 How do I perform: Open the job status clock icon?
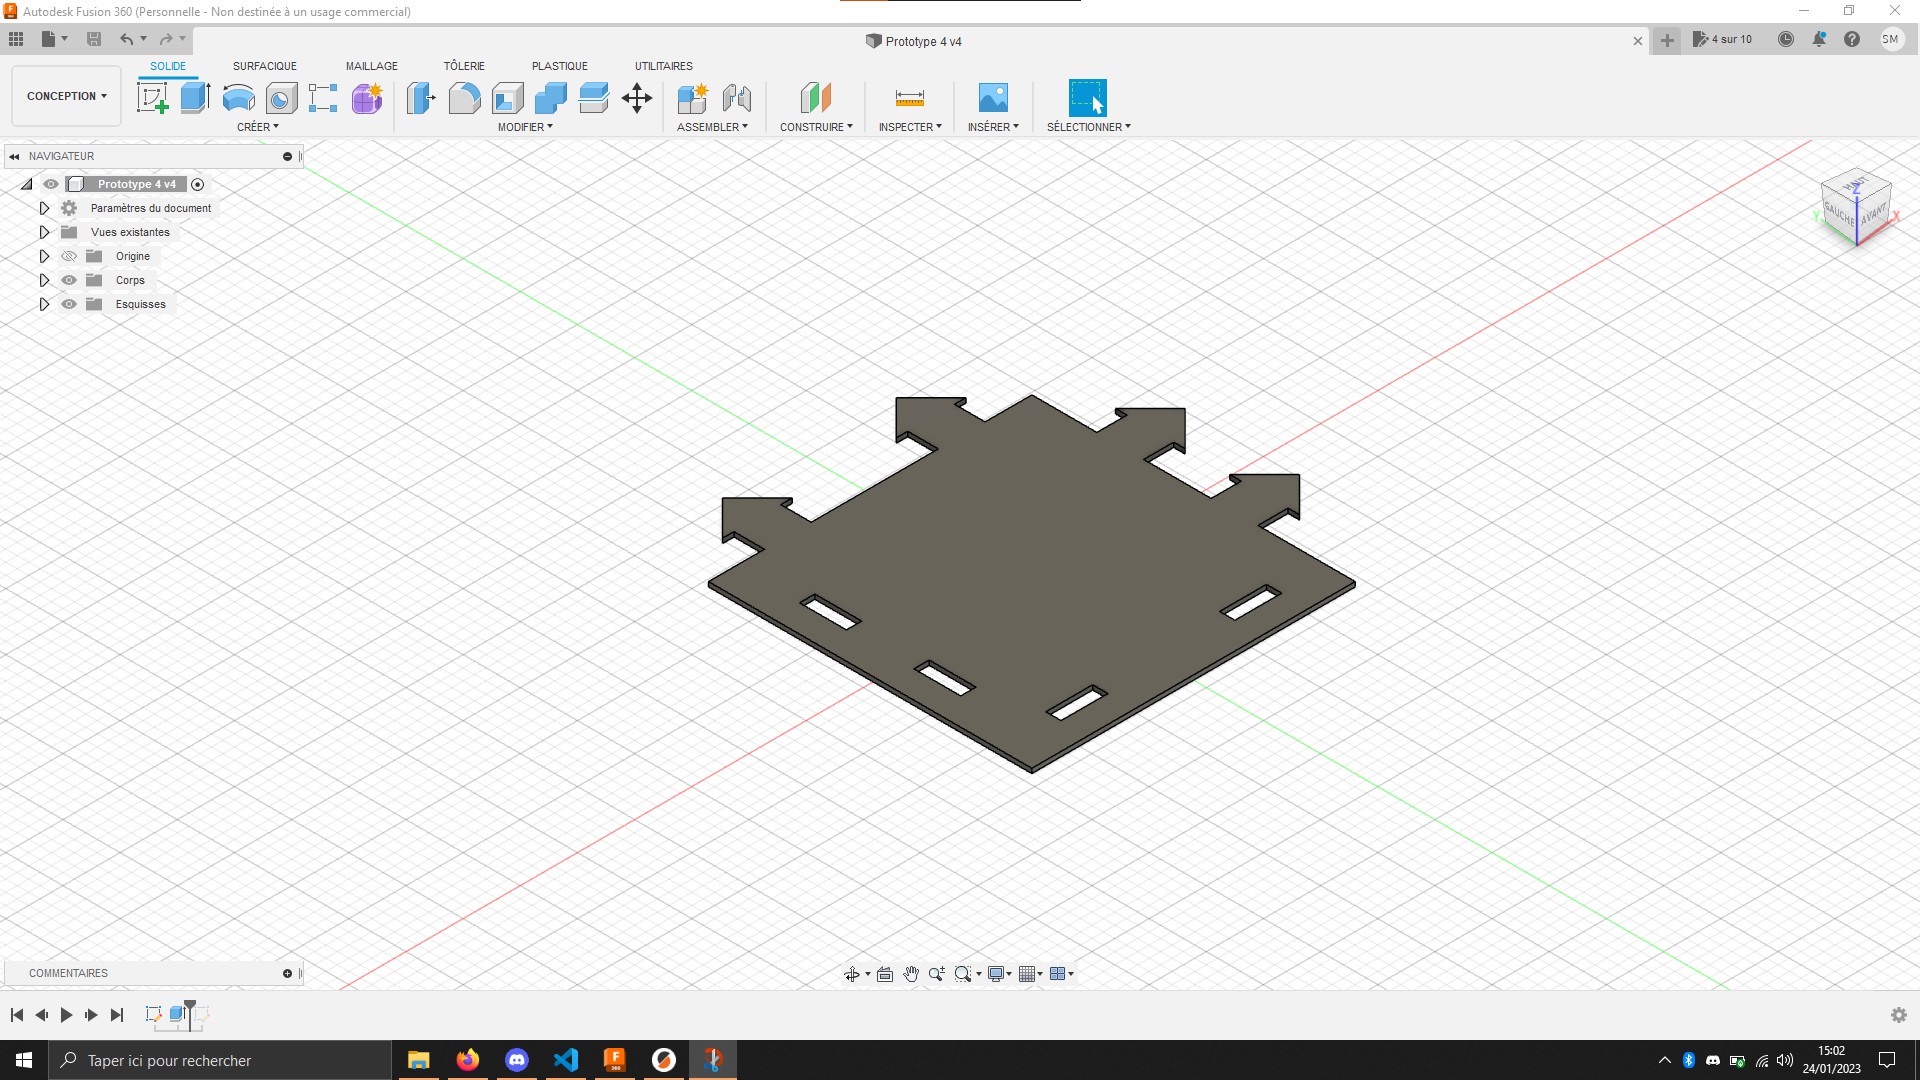[x=1786, y=39]
